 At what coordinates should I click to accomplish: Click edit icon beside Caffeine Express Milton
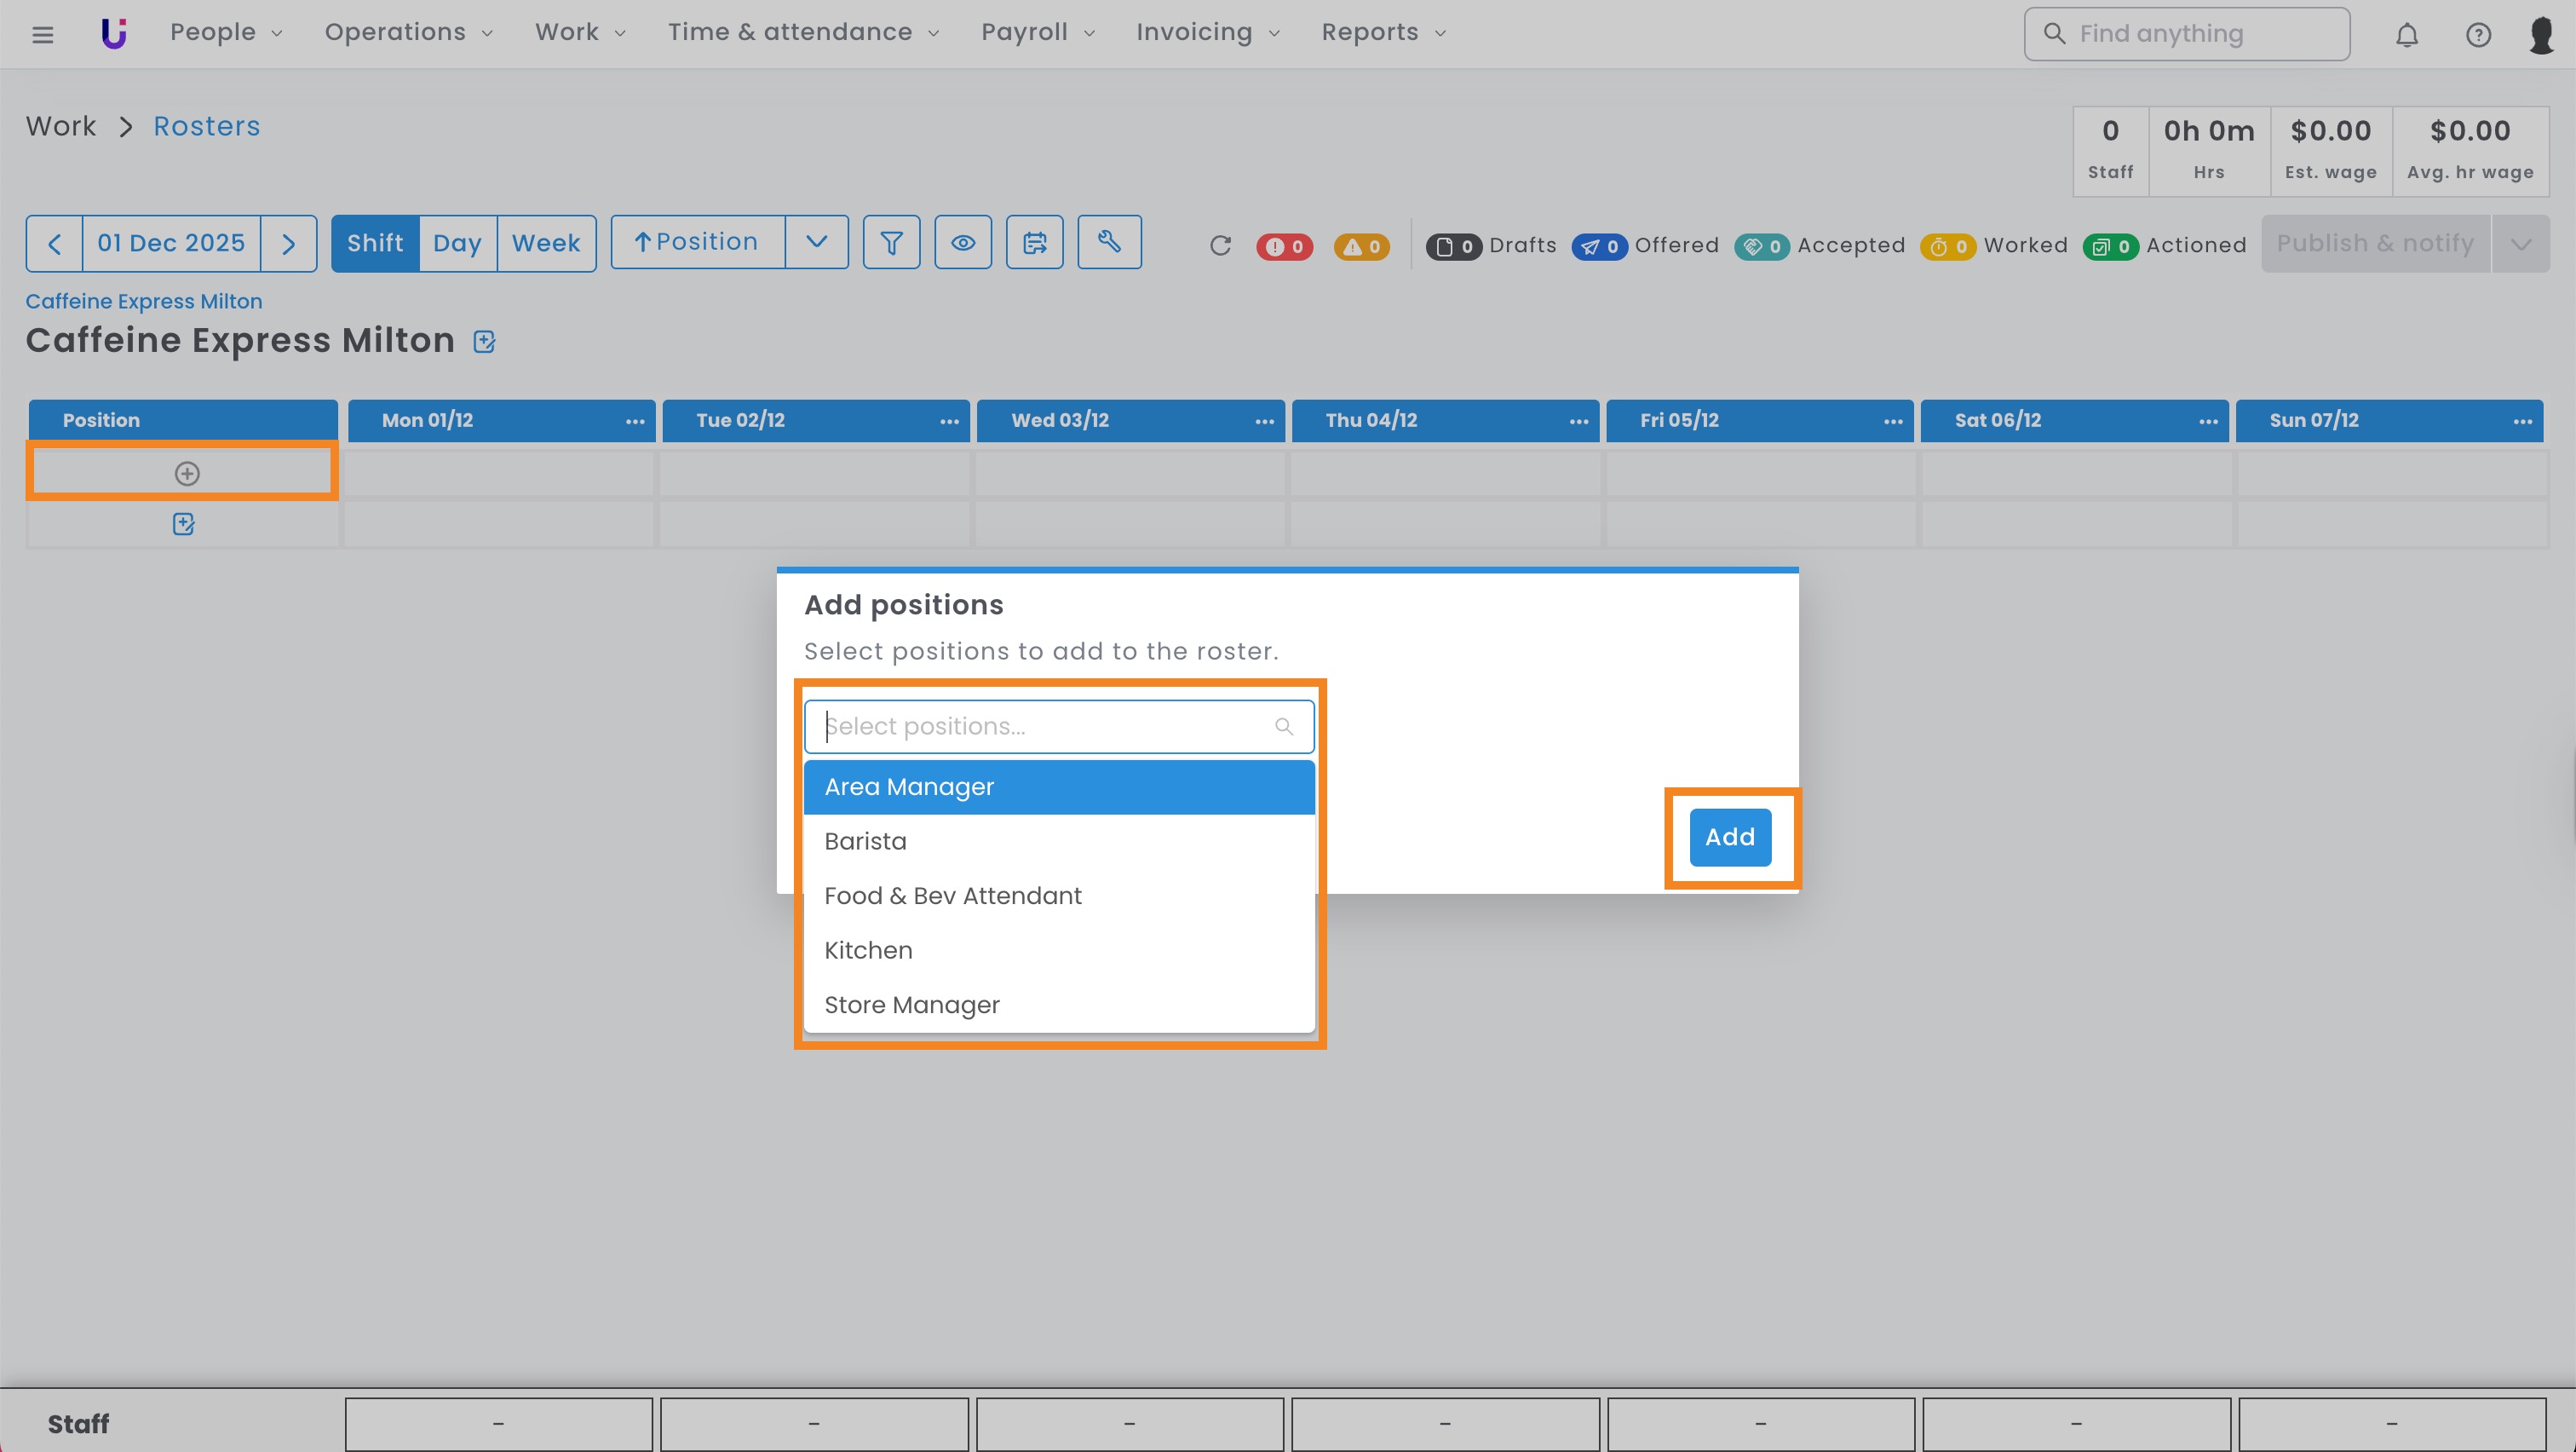[x=485, y=342]
